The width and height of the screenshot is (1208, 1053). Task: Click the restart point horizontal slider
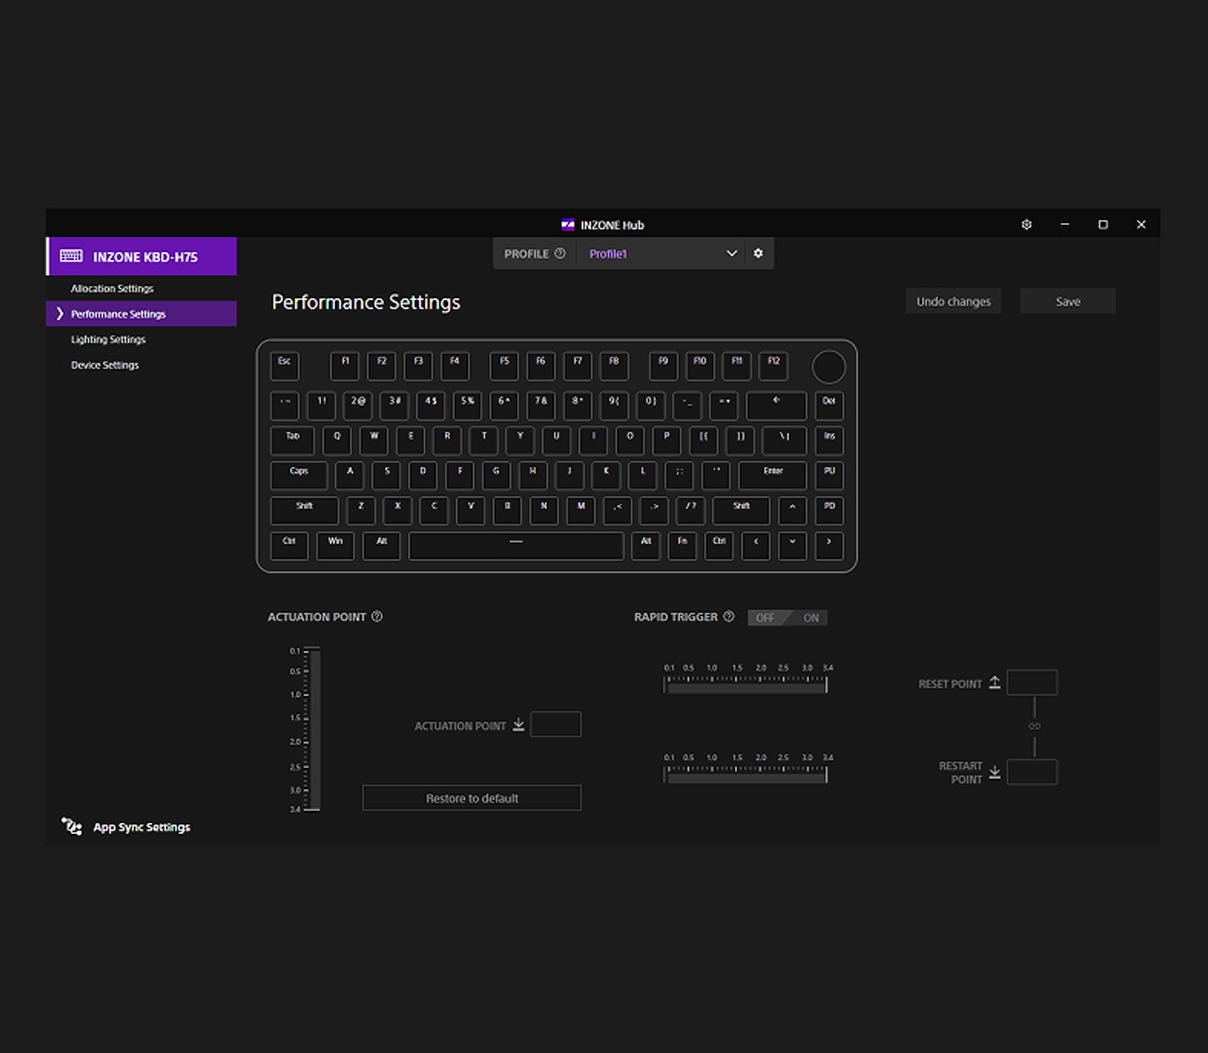tap(746, 776)
